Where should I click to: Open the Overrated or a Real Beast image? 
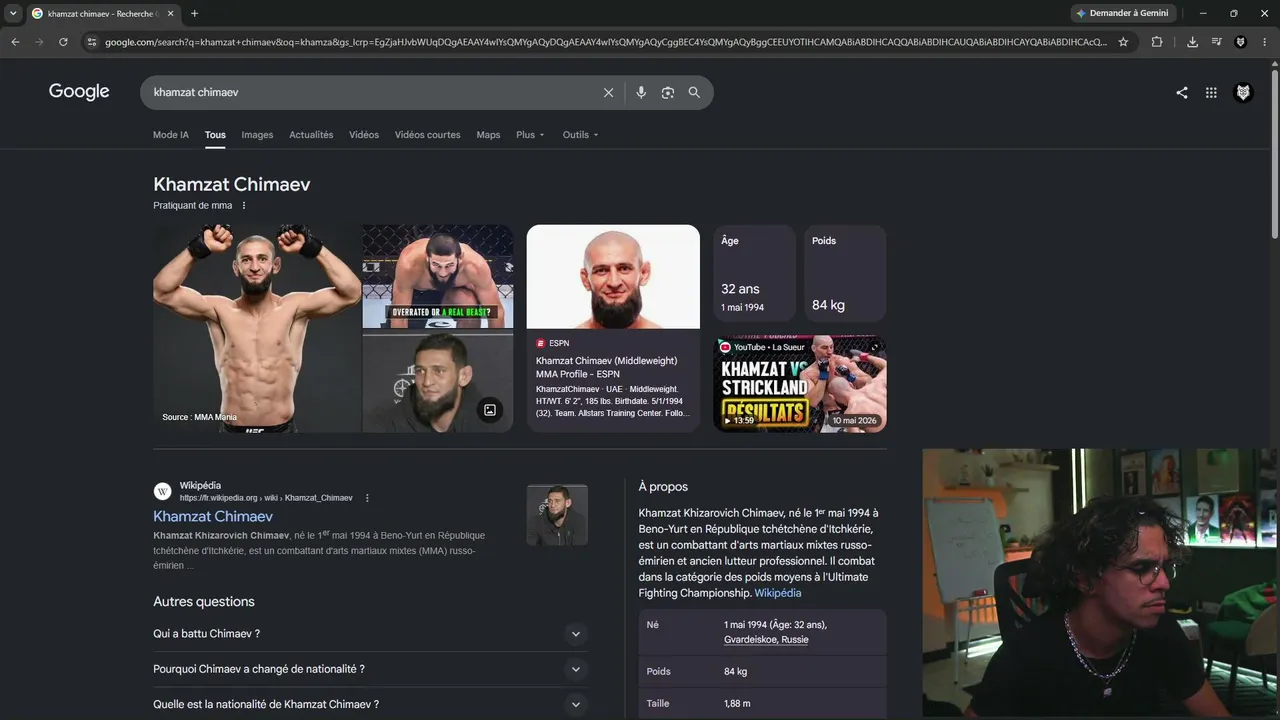(x=438, y=276)
